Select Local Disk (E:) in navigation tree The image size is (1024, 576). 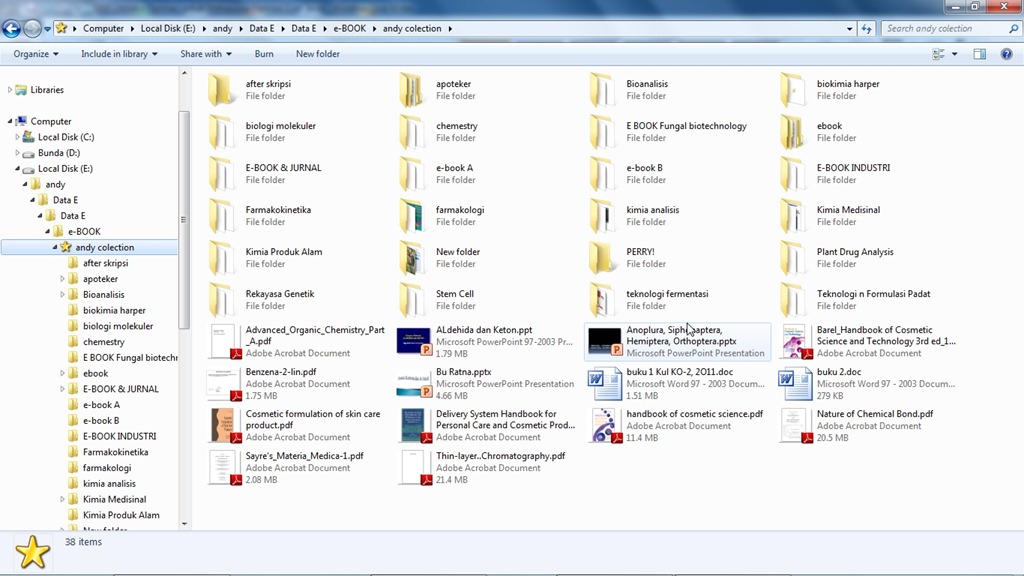(65, 168)
